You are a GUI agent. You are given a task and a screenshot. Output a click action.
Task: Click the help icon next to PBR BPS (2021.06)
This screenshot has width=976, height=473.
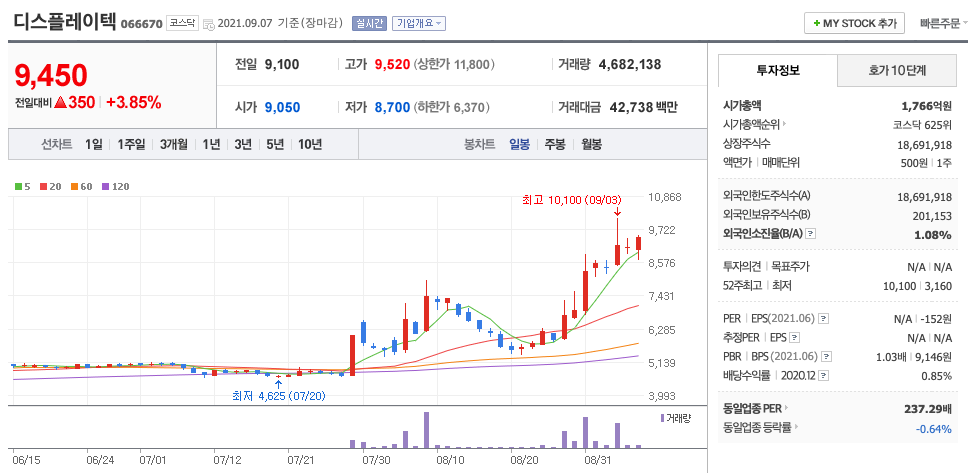pos(827,357)
